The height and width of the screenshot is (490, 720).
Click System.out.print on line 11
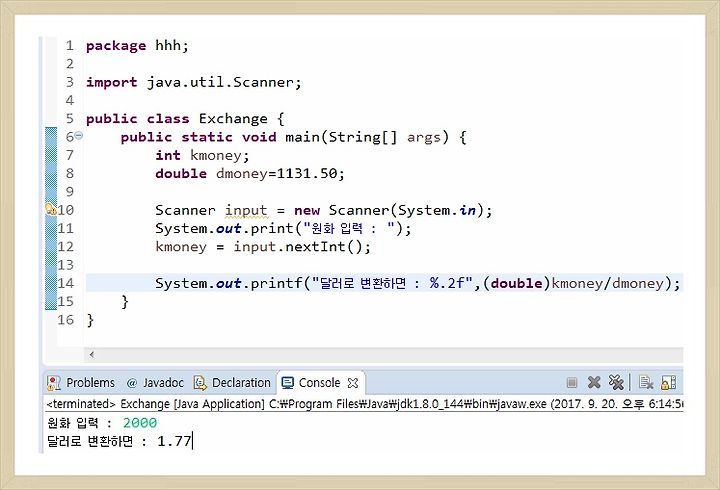click(224, 228)
